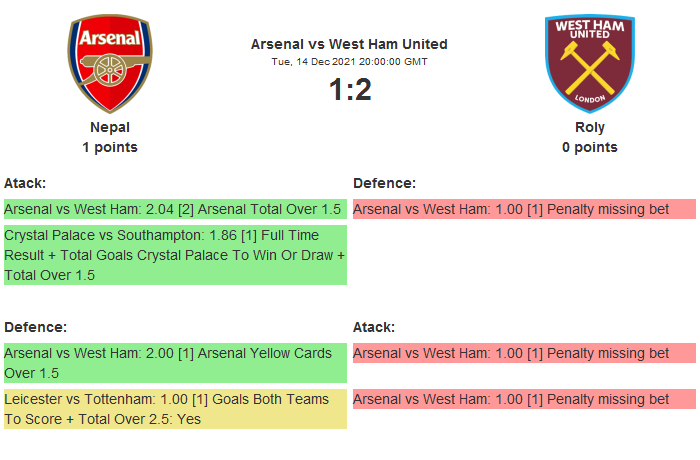This screenshot has height=460, width=700.
Task: Open player Roly's name
Action: tap(589, 127)
